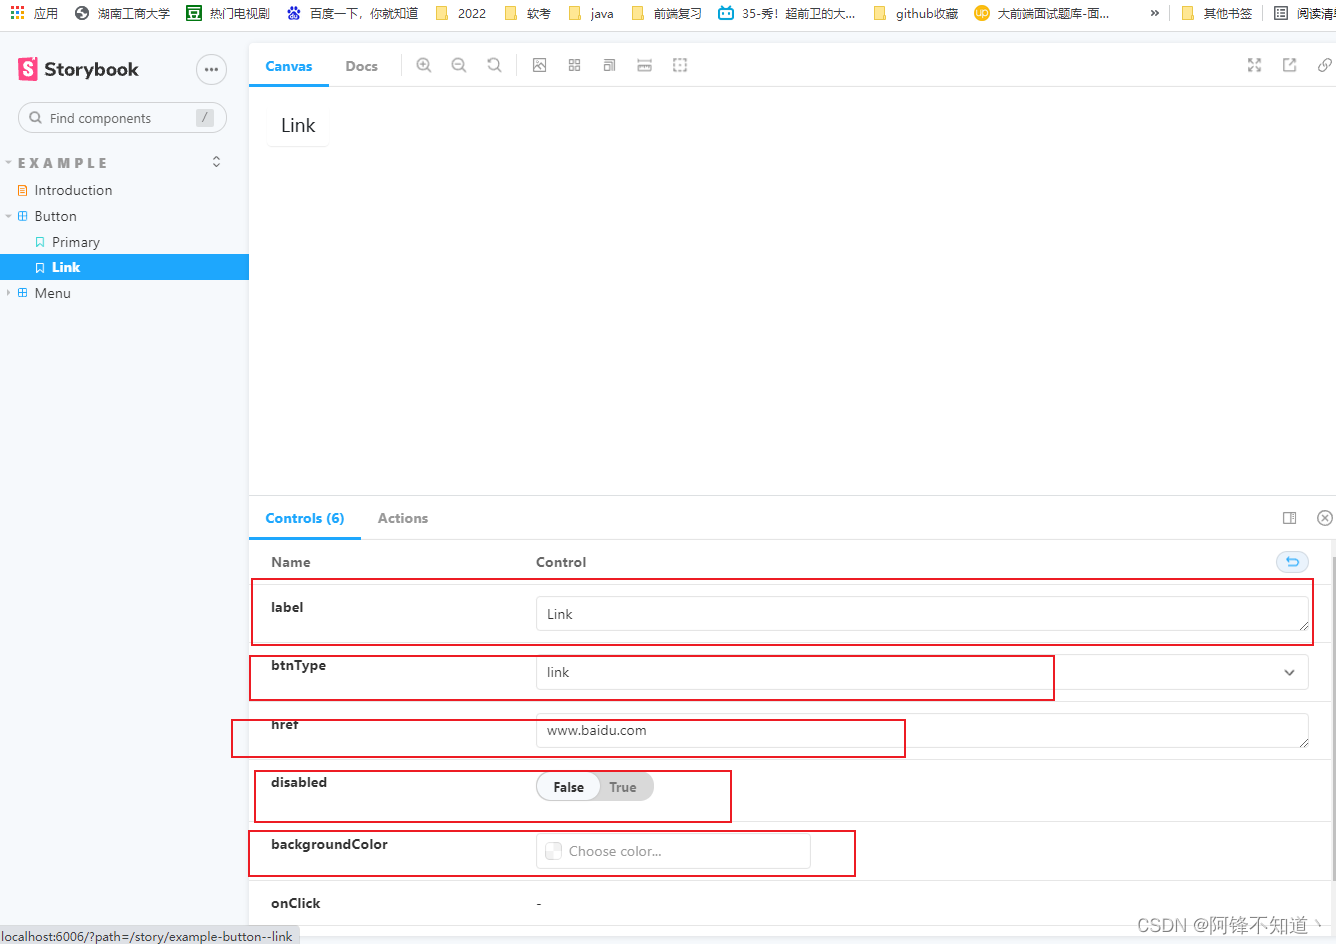Click the search magnifier icon in sidebar
Screen dimensions: 1336x944
point(36,118)
